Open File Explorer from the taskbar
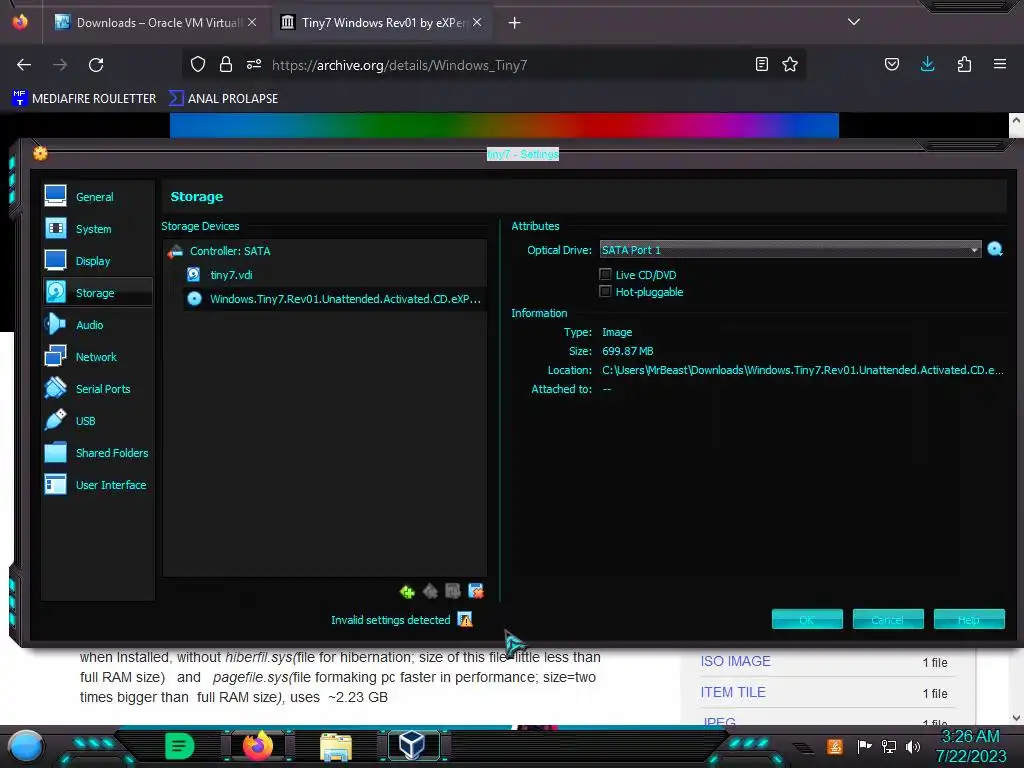The height and width of the screenshot is (768, 1024). coord(336,747)
